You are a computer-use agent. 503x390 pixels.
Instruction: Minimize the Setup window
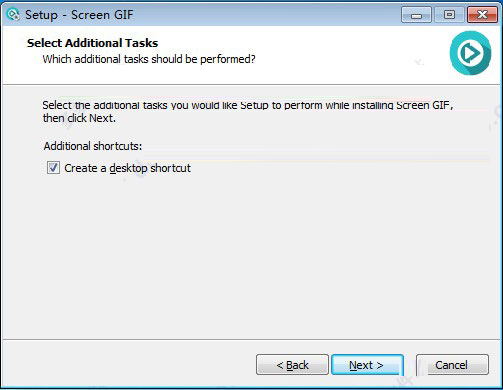[x=416, y=15]
